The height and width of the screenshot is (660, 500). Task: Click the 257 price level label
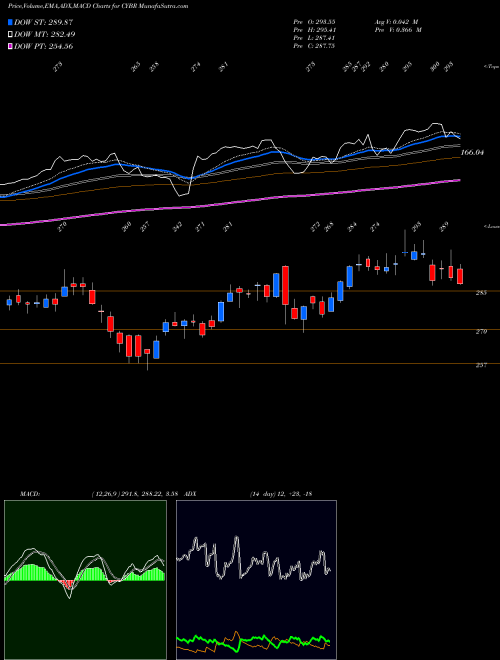click(x=481, y=365)
